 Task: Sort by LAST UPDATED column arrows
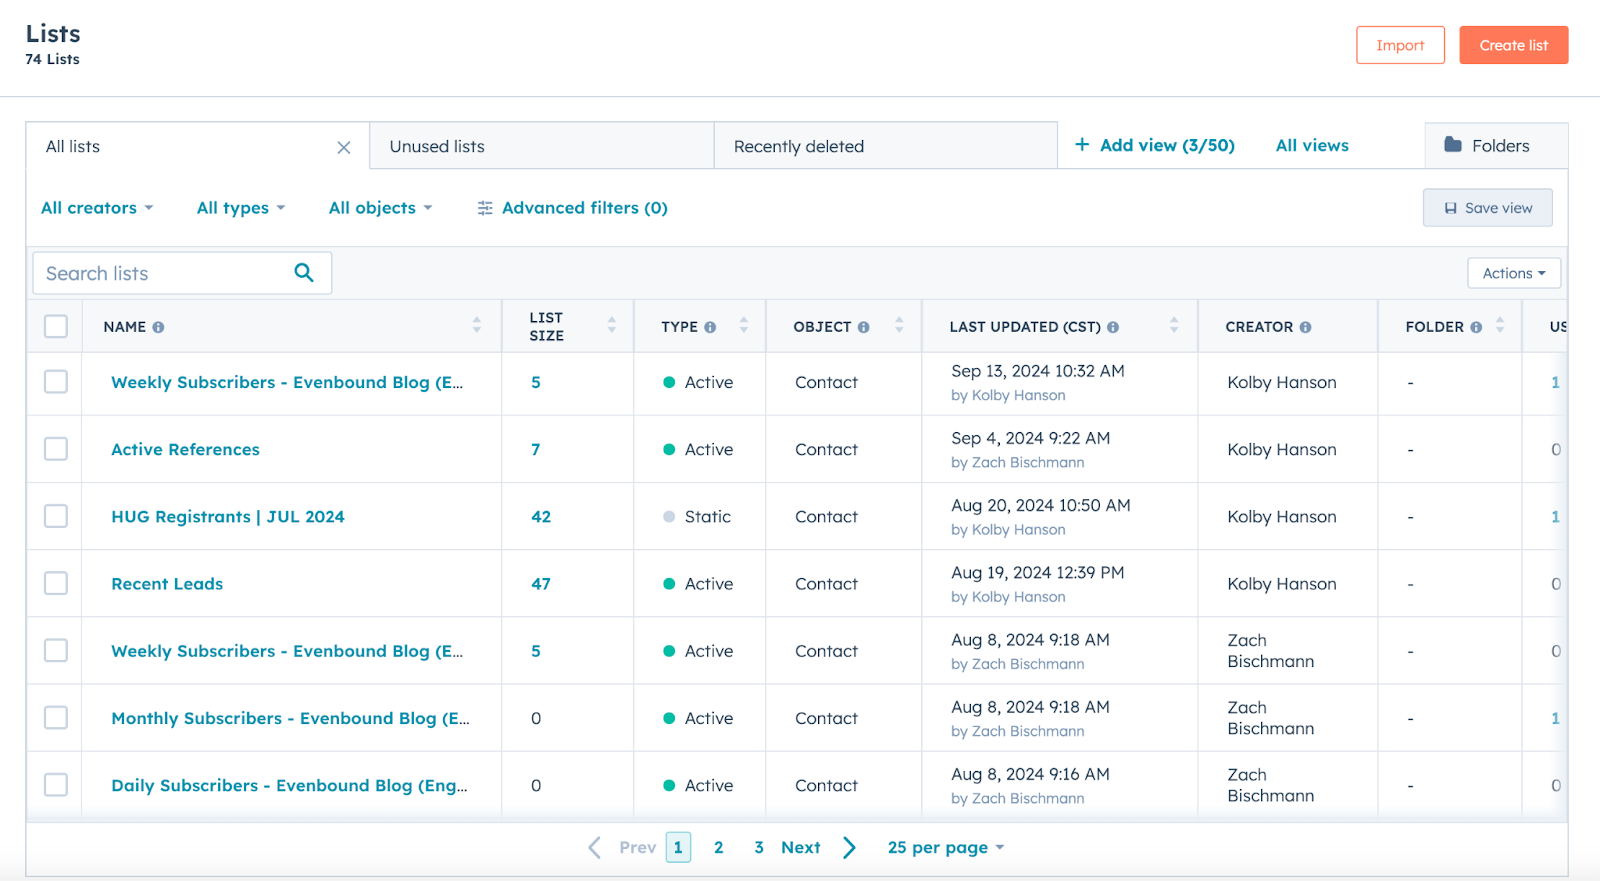(1174, 325)
